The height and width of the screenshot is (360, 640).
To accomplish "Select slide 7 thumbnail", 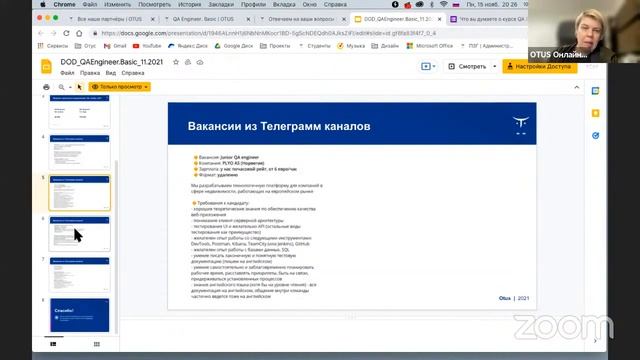I will pos(80,274).
